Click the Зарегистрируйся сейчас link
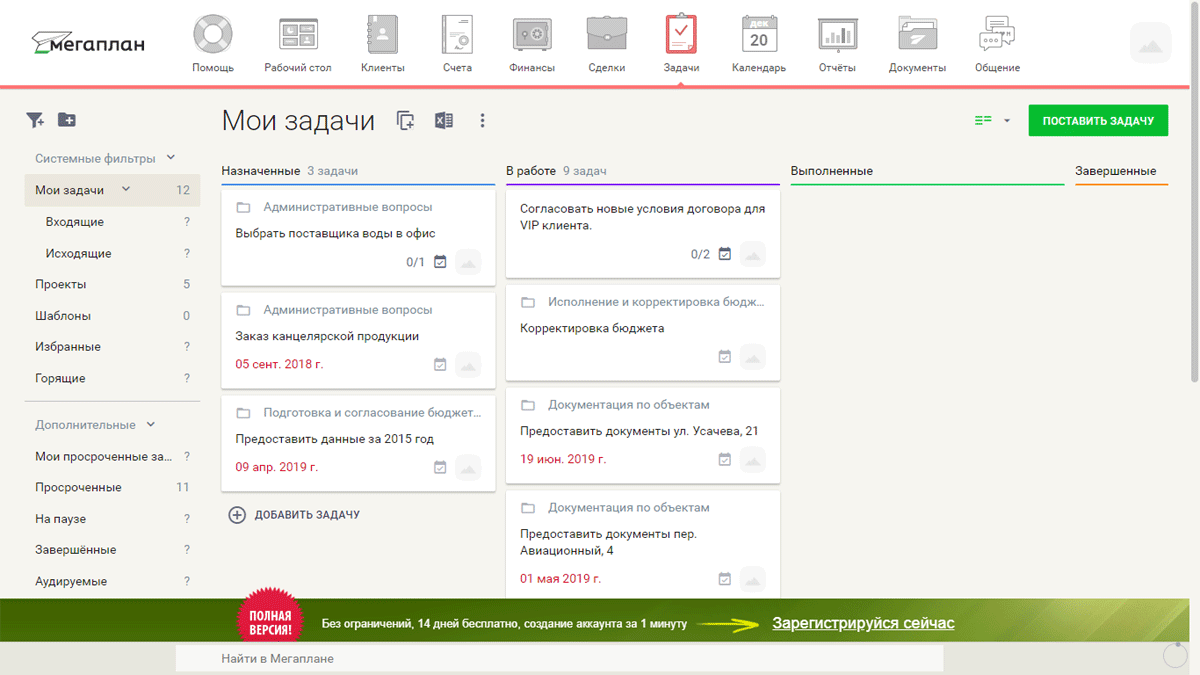 click(x=863, y=623)
